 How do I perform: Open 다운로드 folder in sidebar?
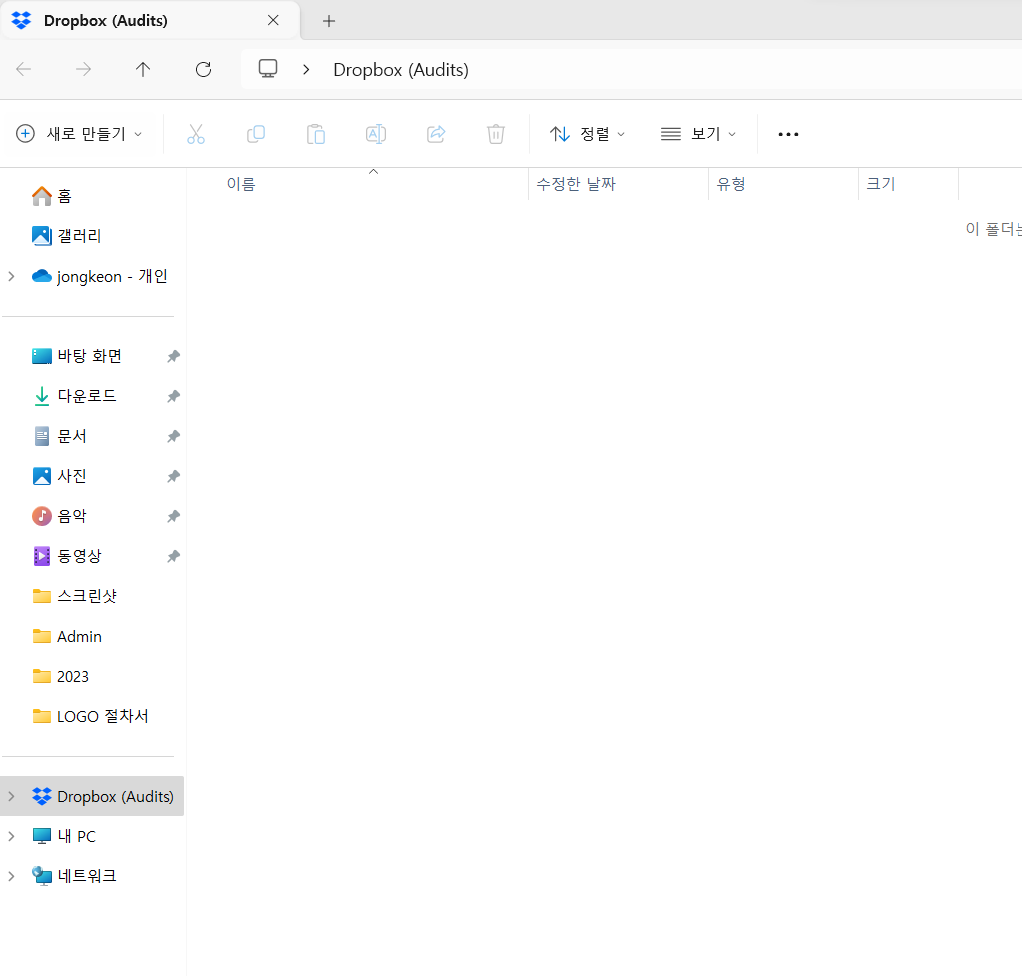click(86, 396)
